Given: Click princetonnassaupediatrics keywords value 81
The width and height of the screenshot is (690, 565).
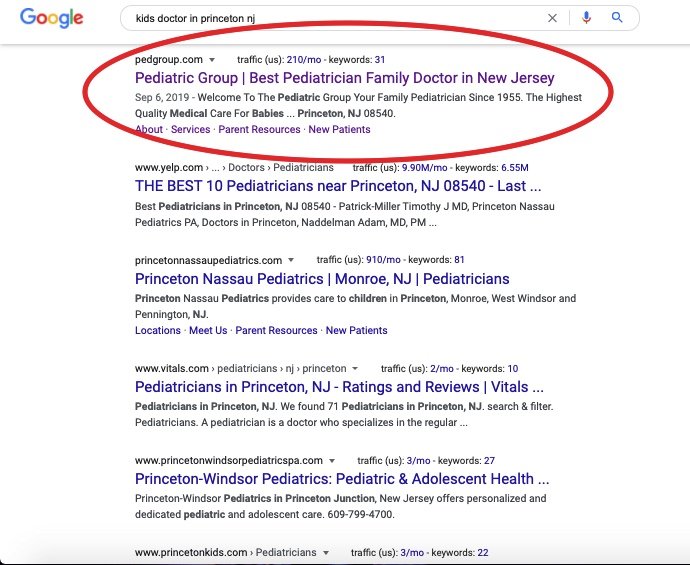Looking at the screenshot, I should tap(459, 260).
